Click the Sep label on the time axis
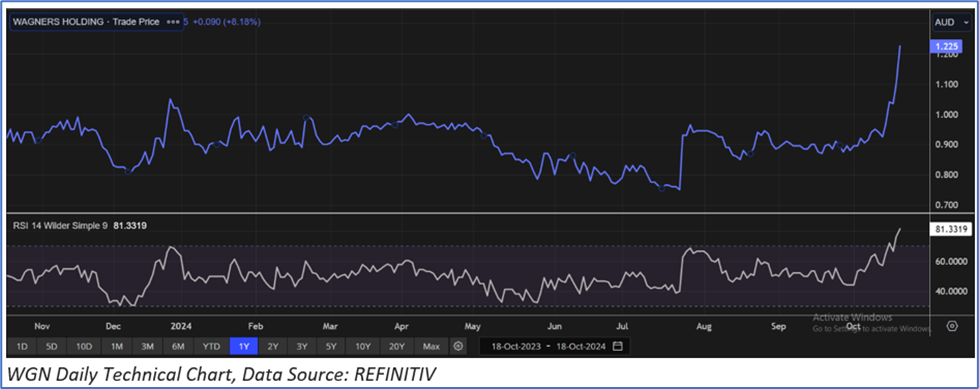Image resolution: width=979 pixels, height=389 pixels. pyautogui.click(x=778, y=326)
